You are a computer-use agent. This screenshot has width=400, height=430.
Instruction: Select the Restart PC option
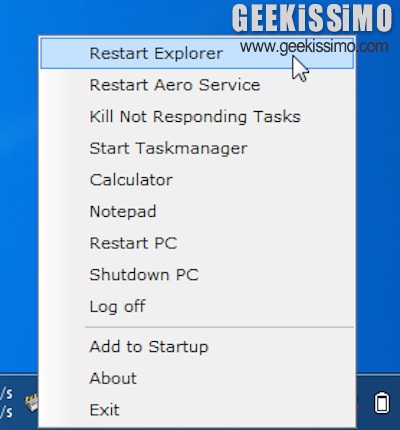[197, 243]
